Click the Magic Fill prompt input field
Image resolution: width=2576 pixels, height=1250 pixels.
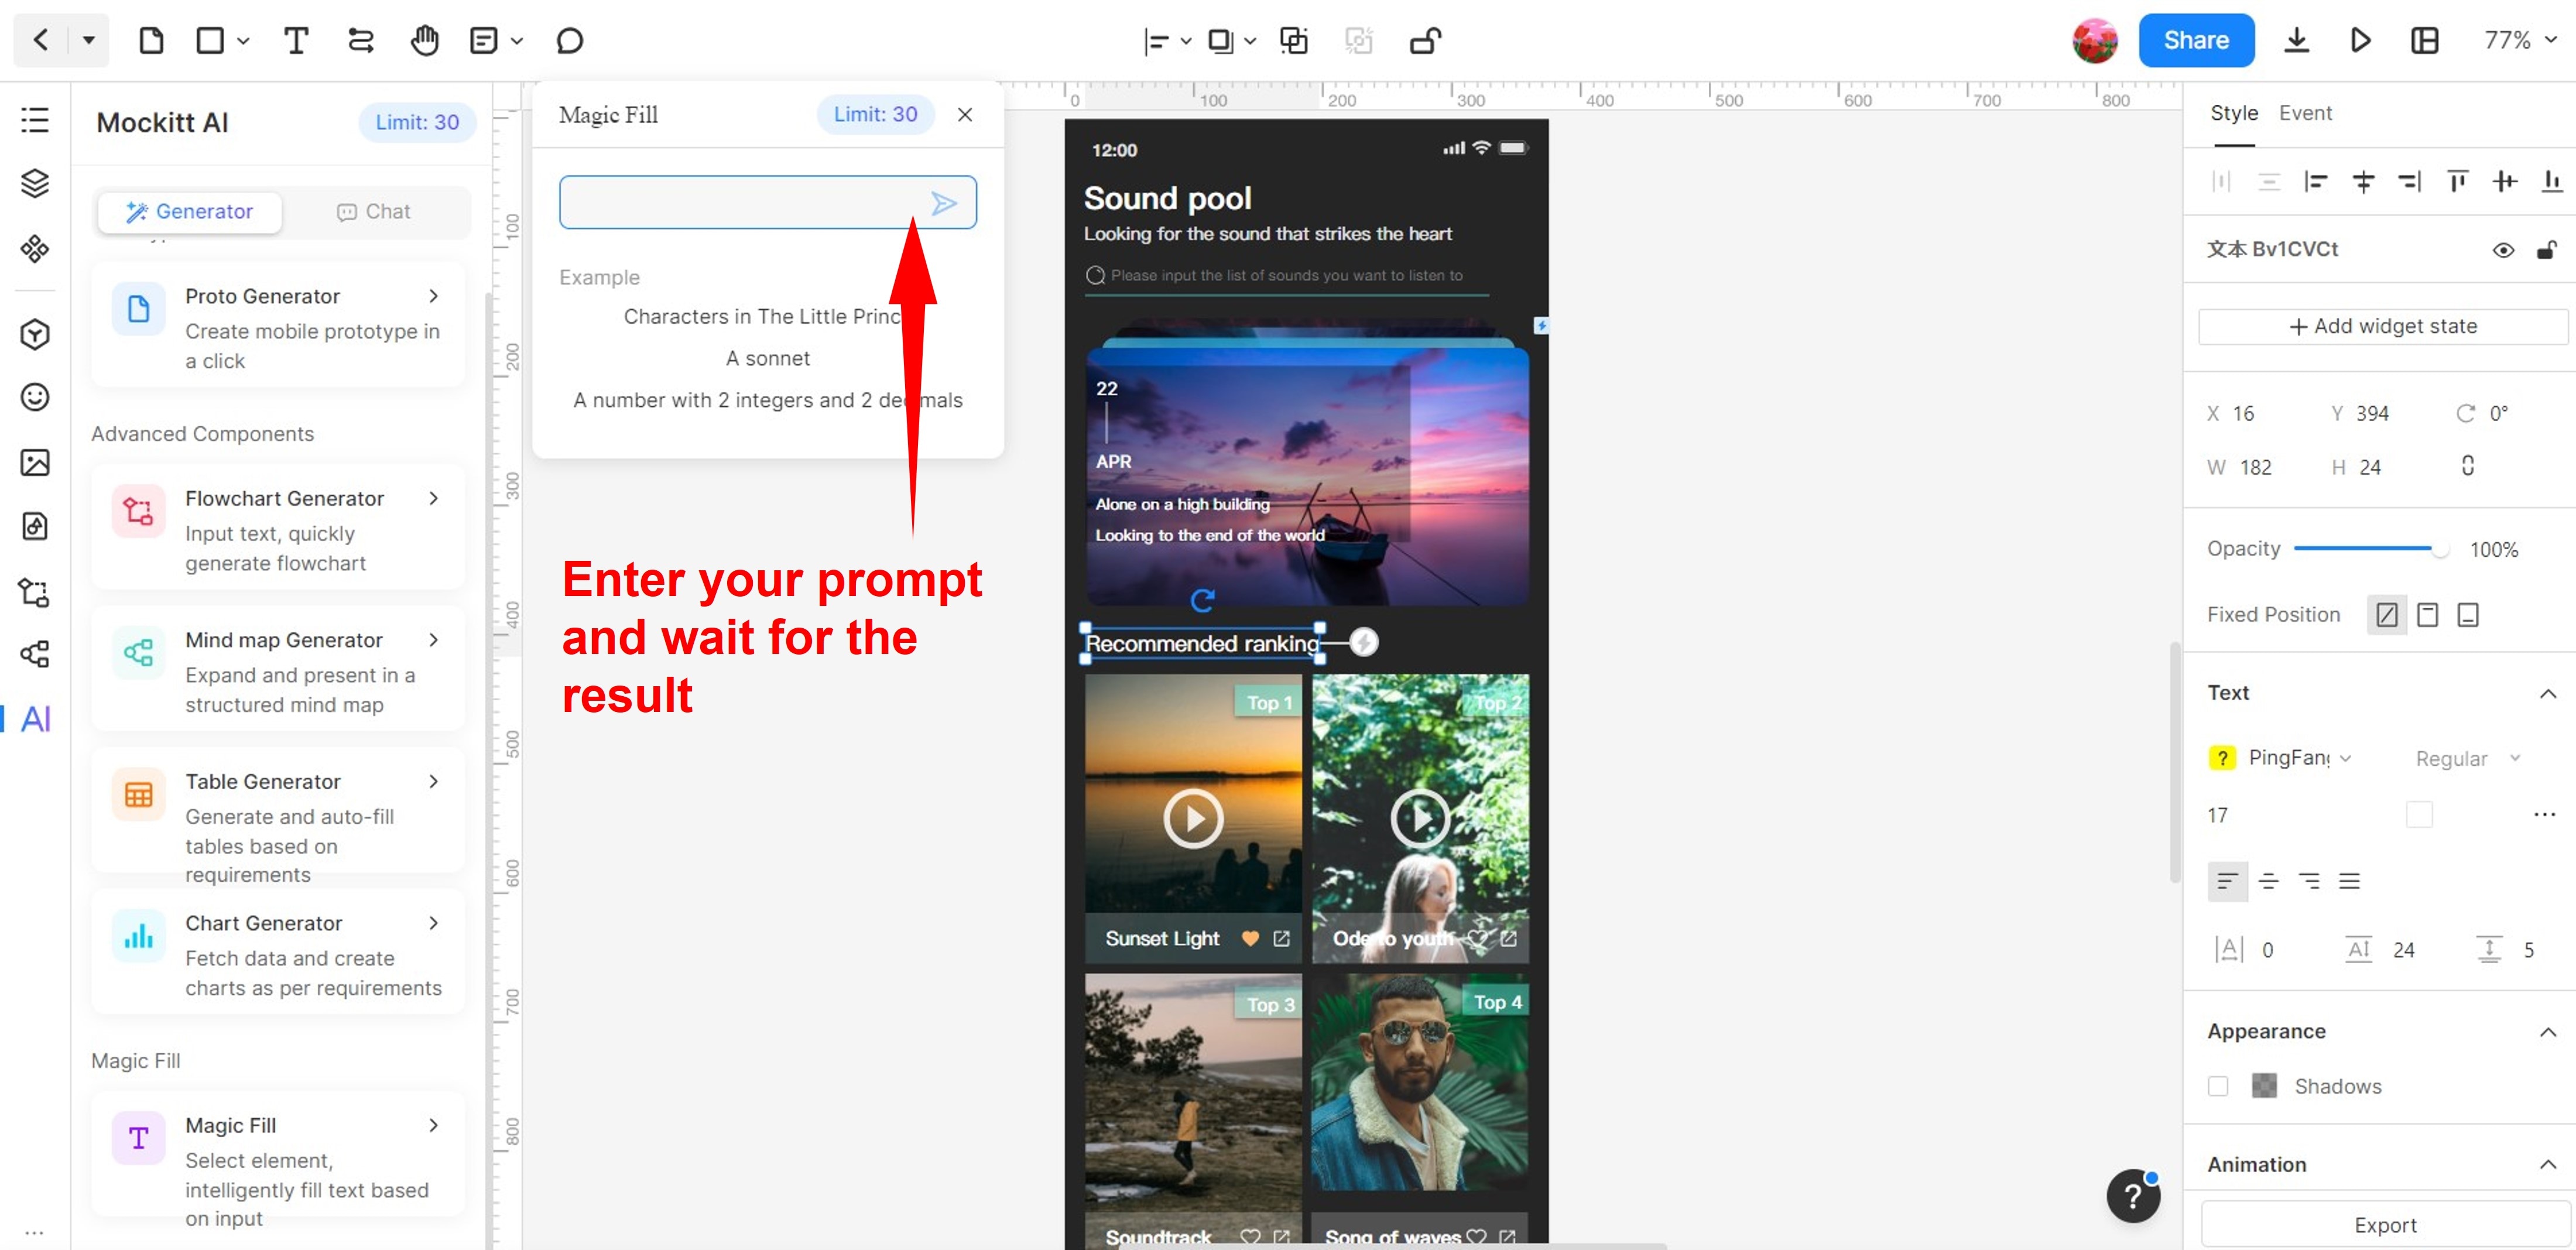click(x=740, y=203)
